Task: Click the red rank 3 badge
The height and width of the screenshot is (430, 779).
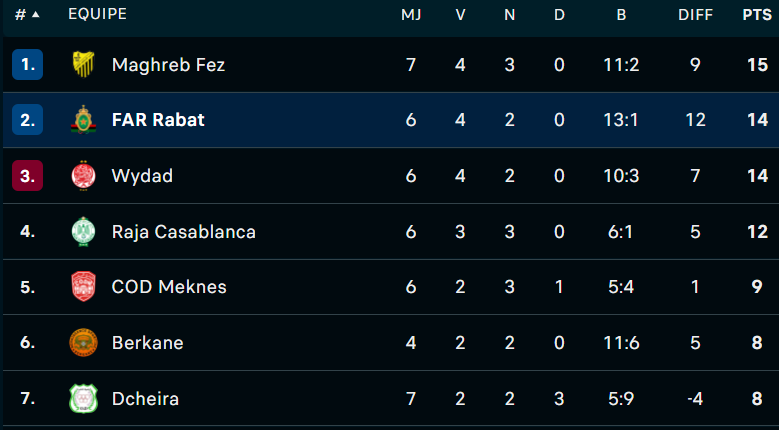Action: coord(27,176)
